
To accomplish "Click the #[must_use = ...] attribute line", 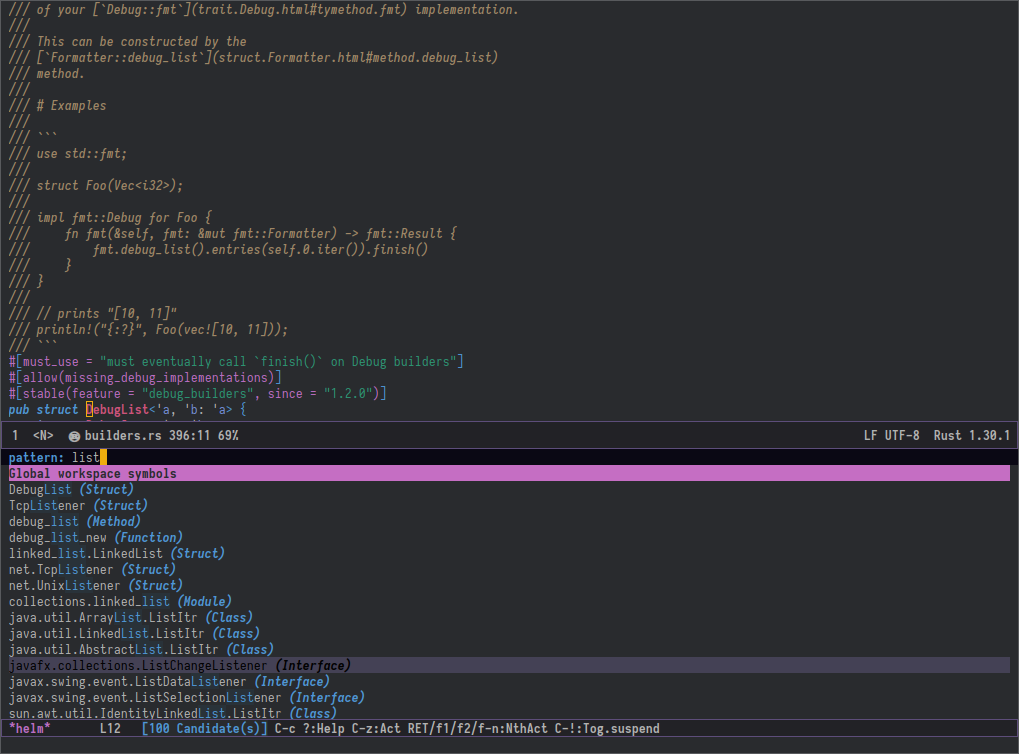I will click(x=236, y=361).
